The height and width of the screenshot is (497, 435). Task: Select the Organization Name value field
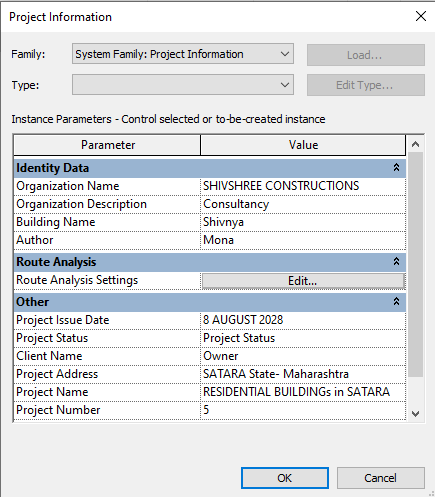[303, 186]
